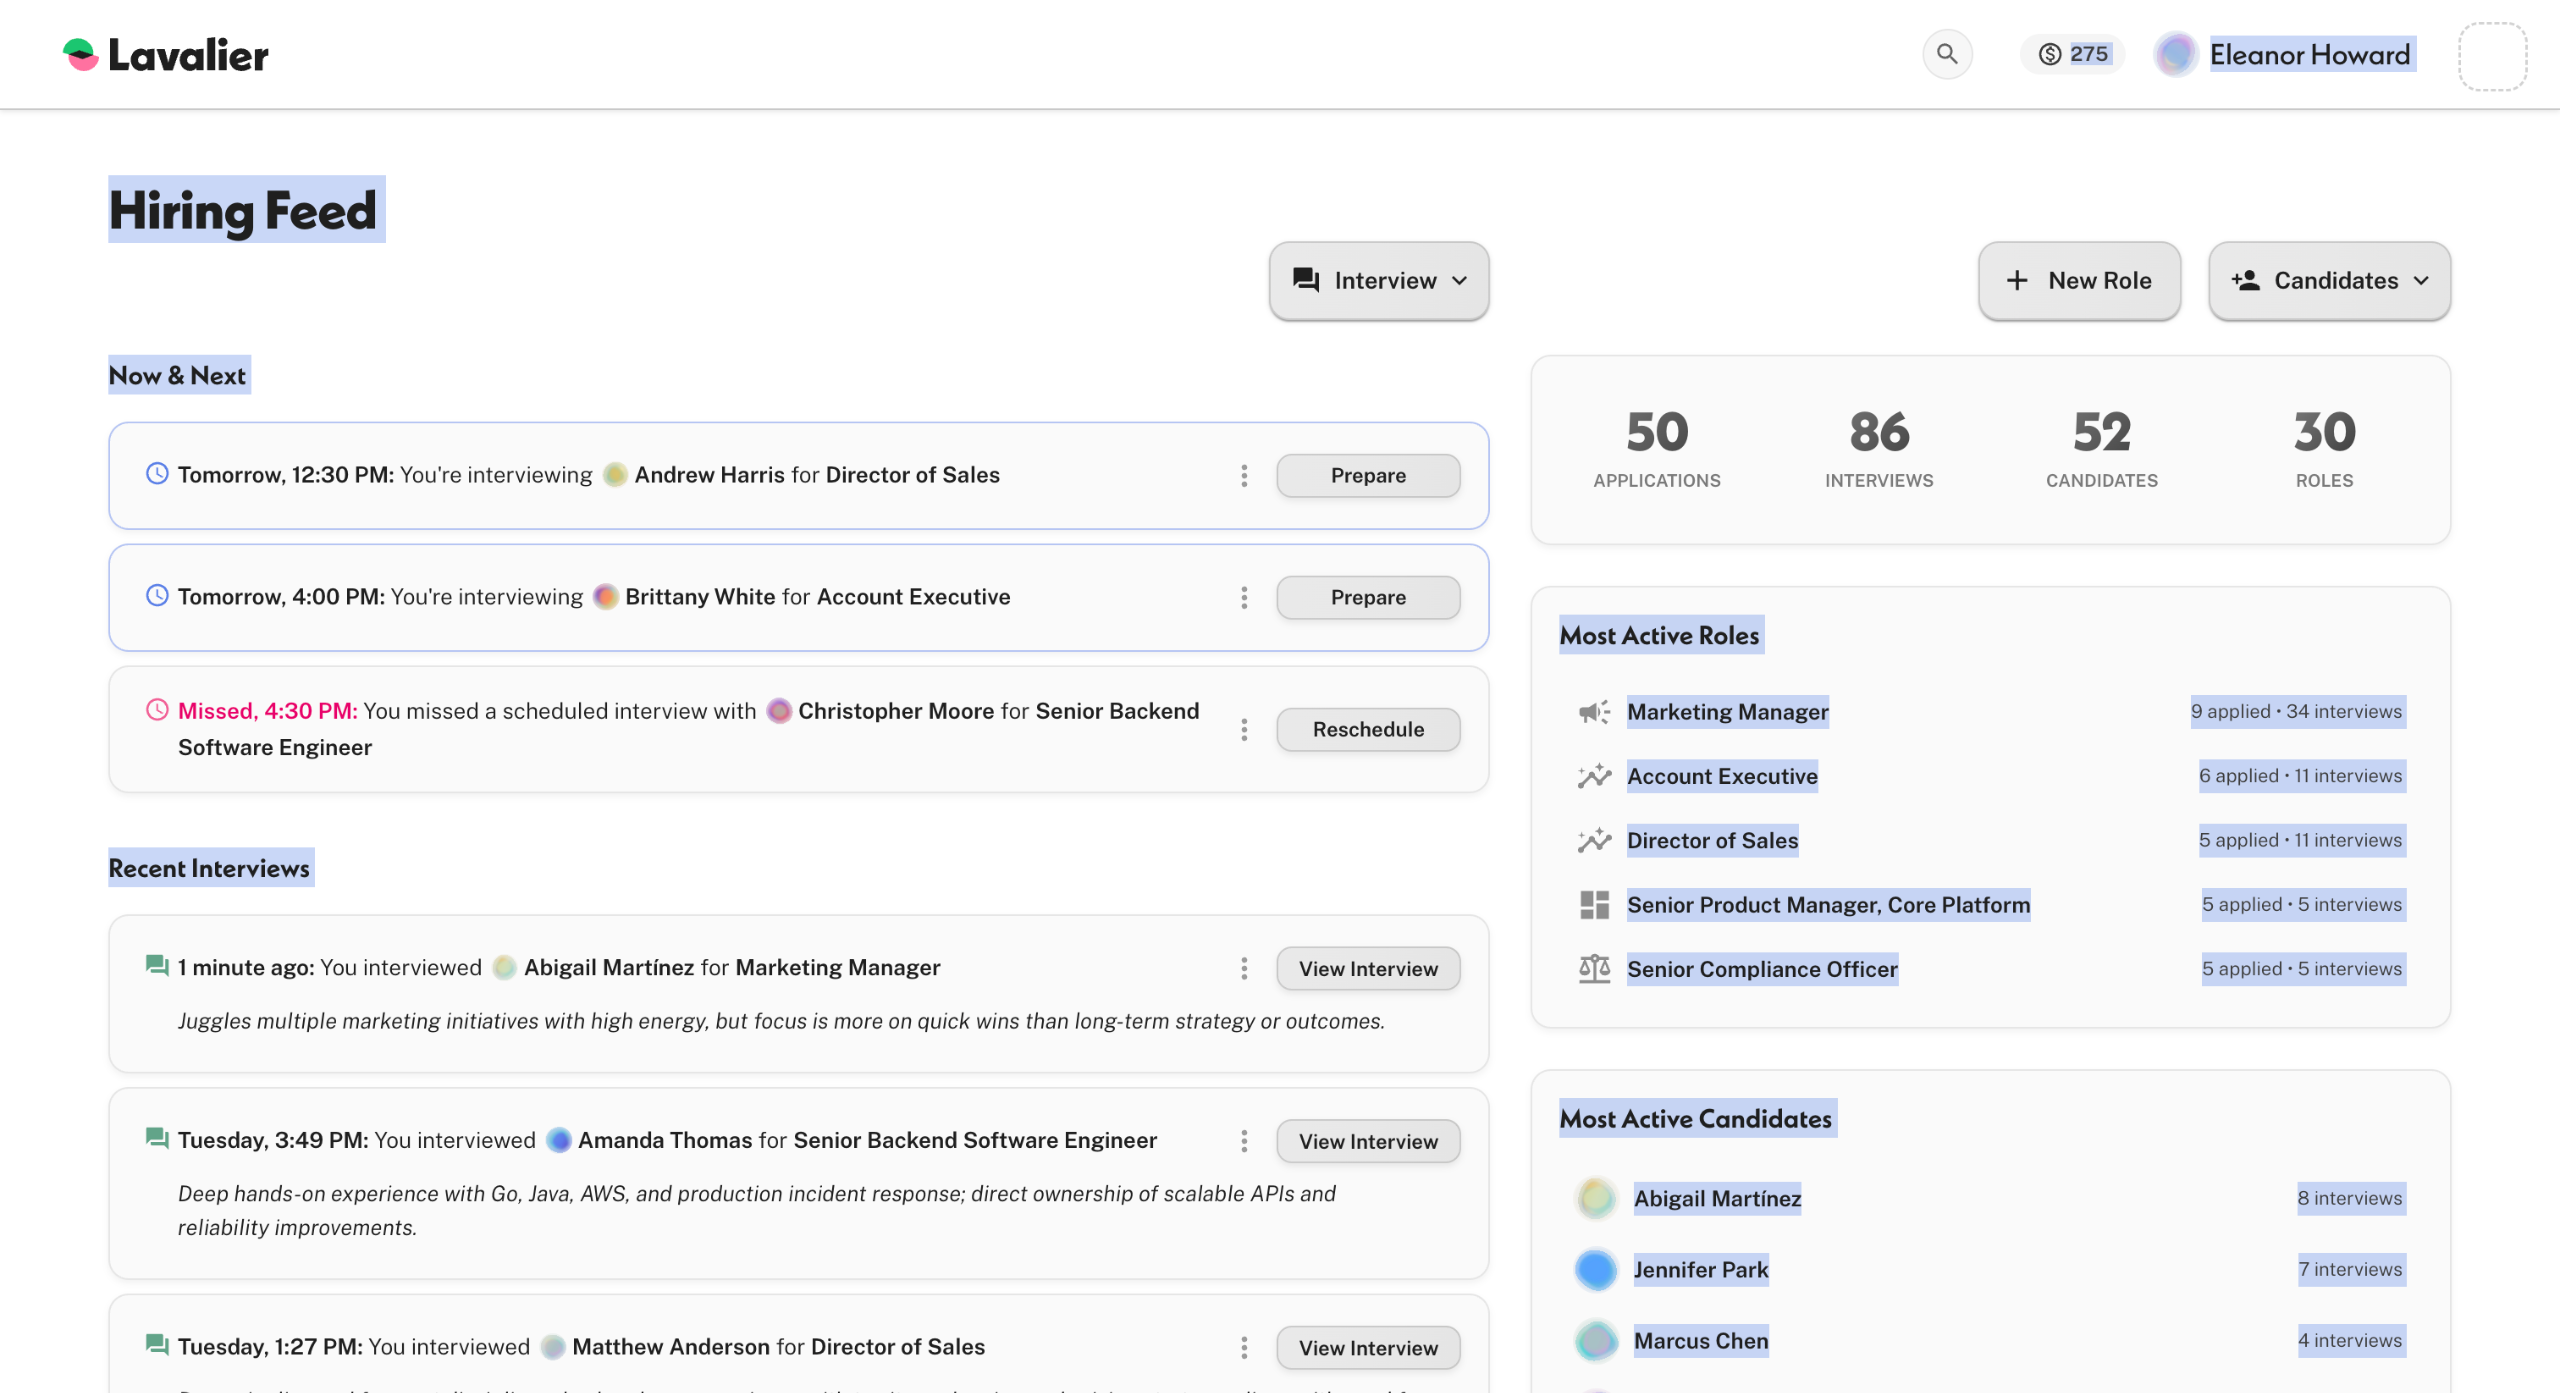The width and height of the screenshot is (2560, 1393).
Task: Expand the Candidates dropdown
Action: (x=2328, y=281)
